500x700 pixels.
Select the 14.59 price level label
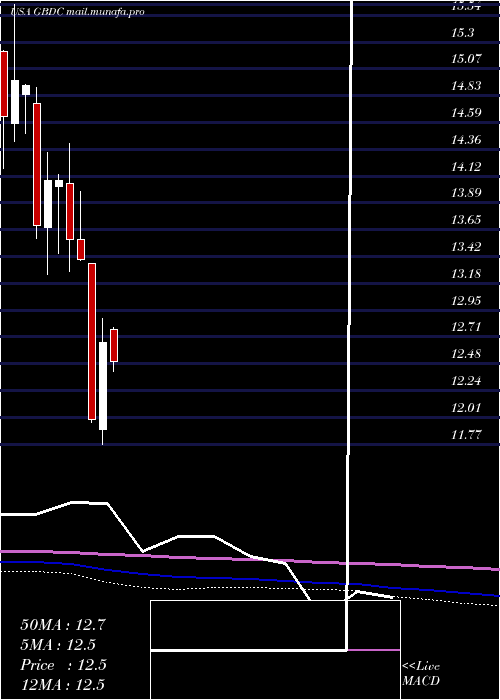click(466, 112)
